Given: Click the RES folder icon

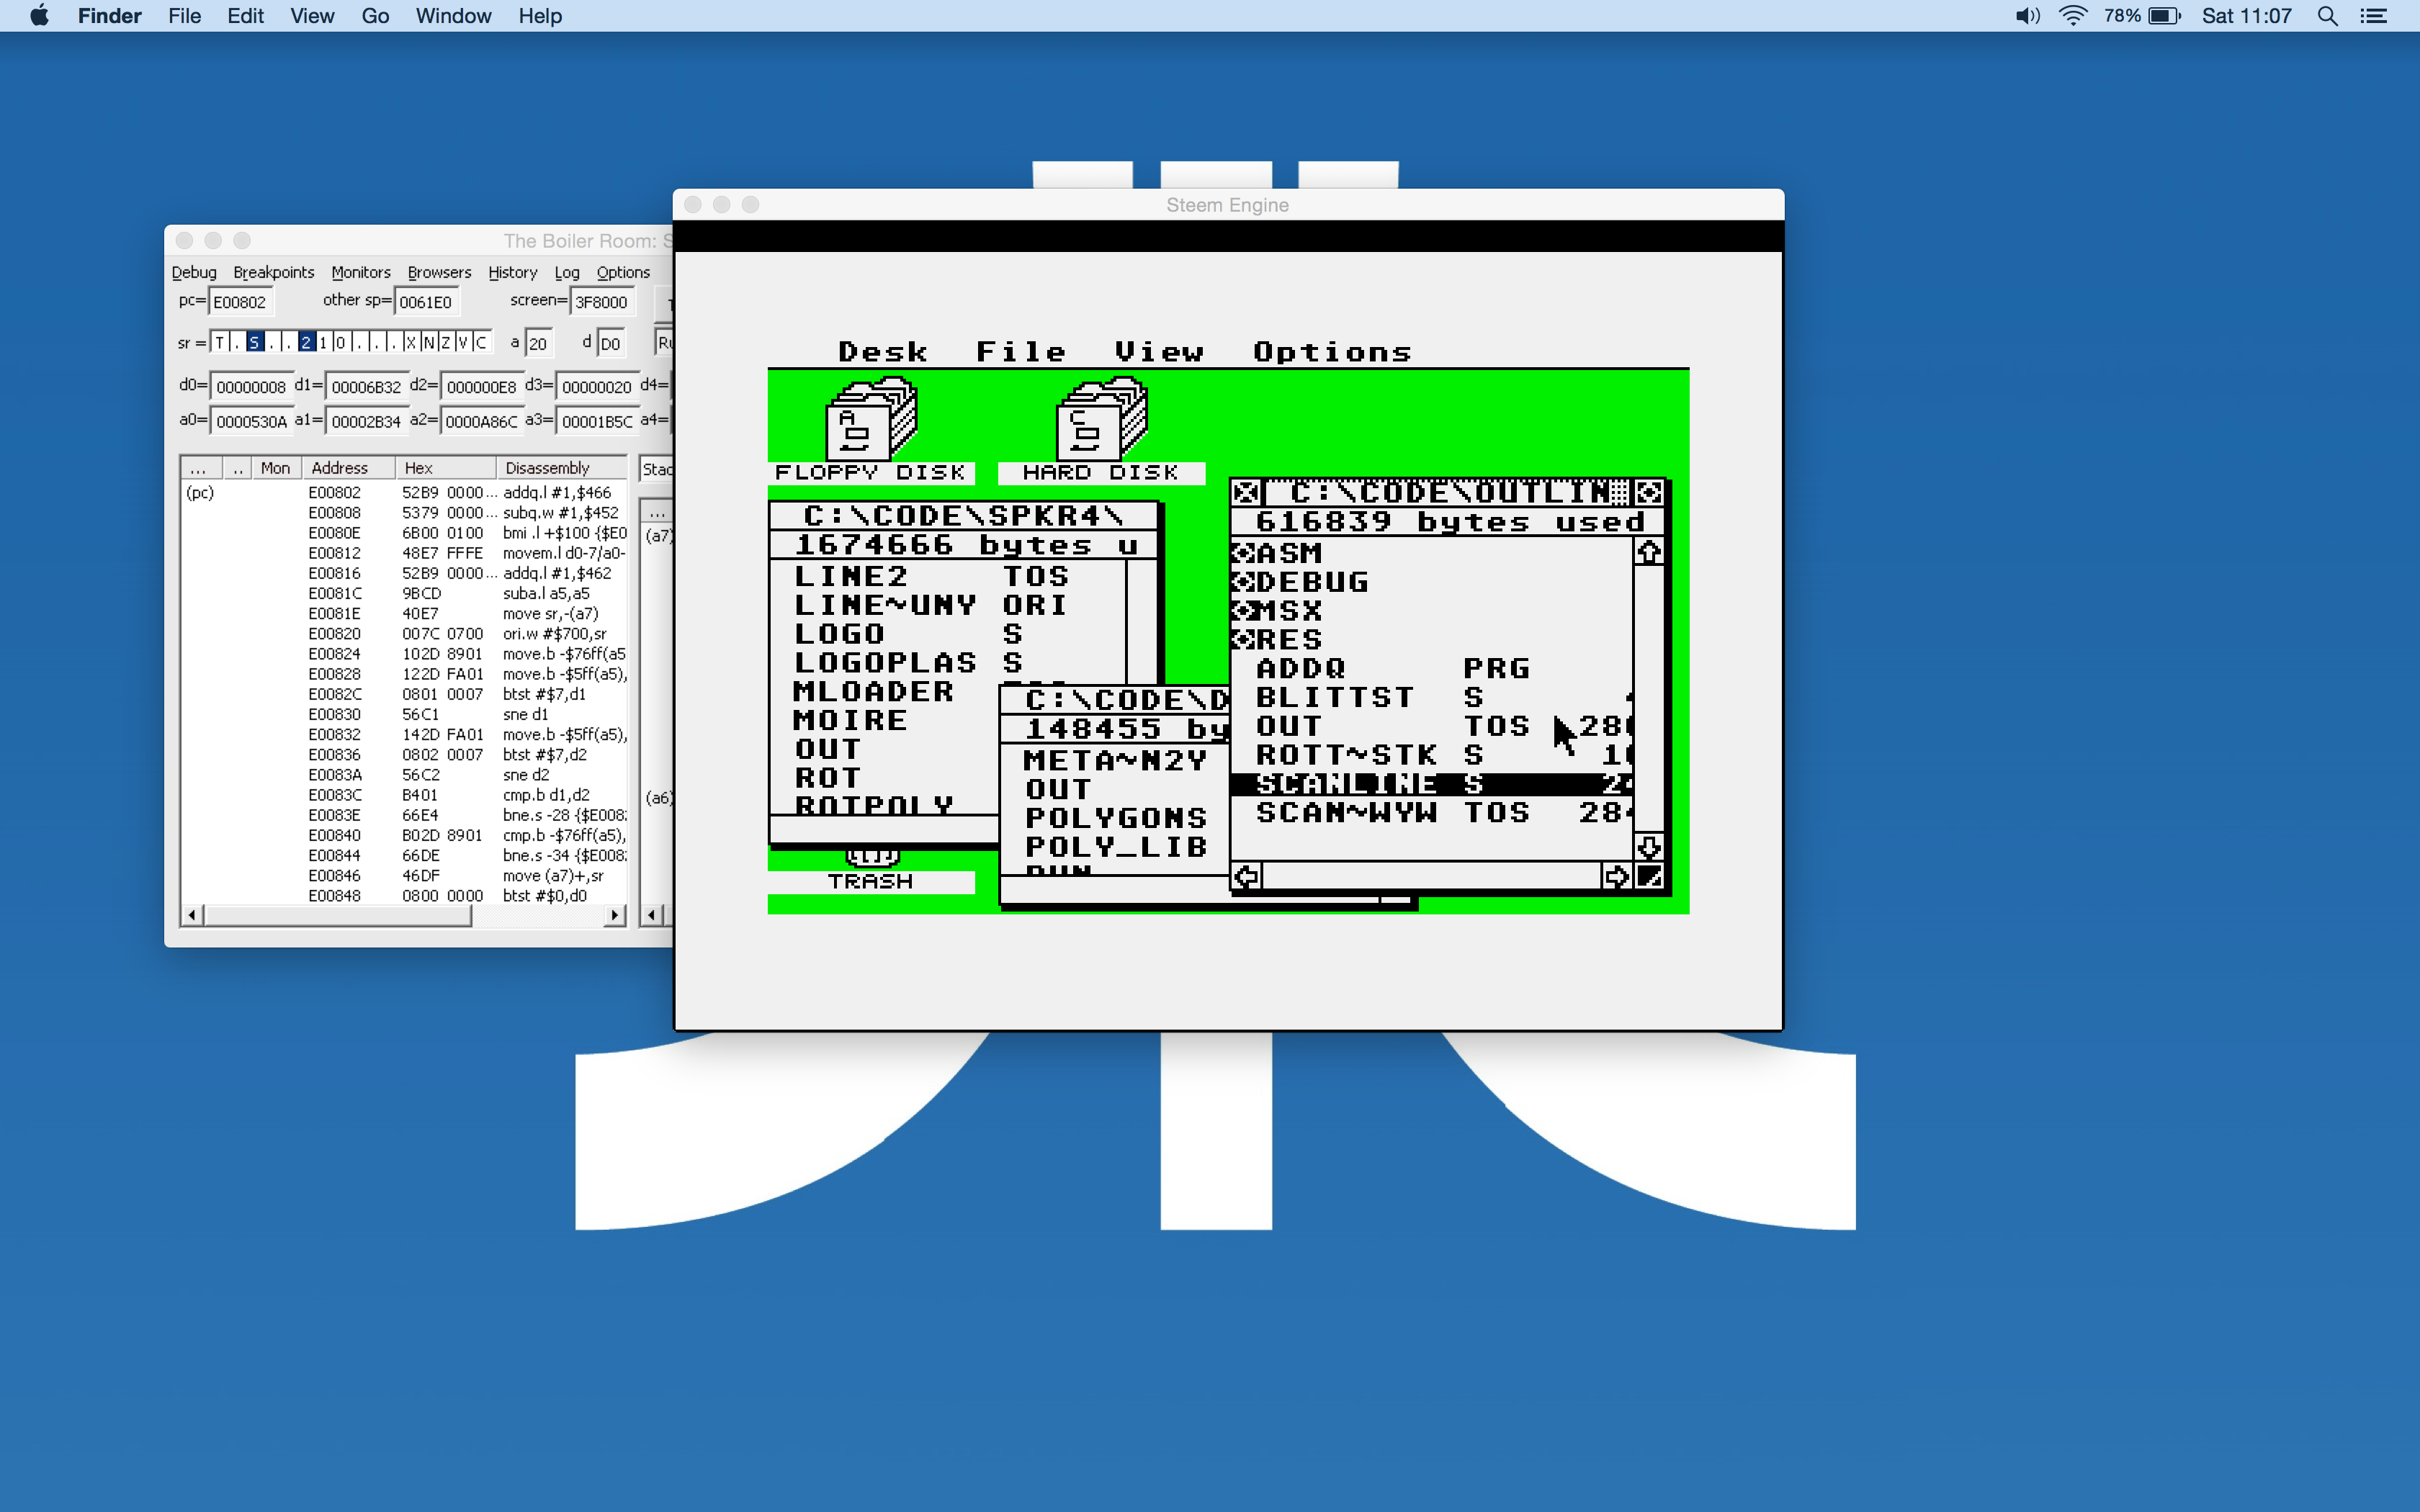Looking at the screenshot, I should coord(1244,640).
